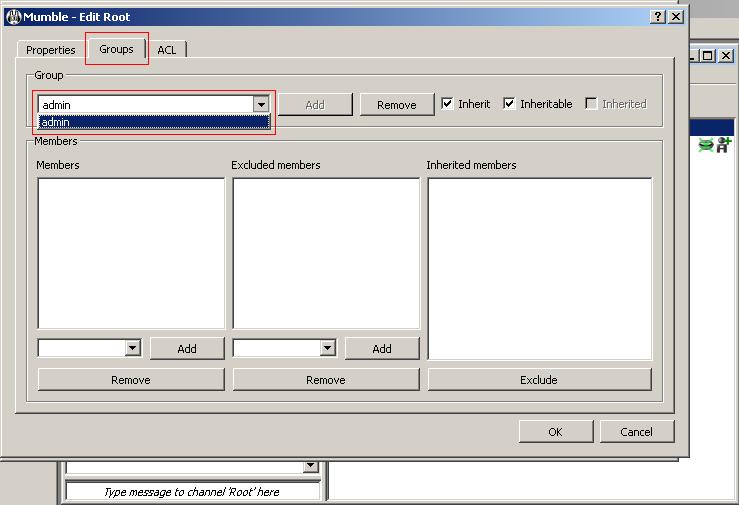This screenshot has width=739, height=505.
Task: Confirm changes with OK
Action: 556,432
